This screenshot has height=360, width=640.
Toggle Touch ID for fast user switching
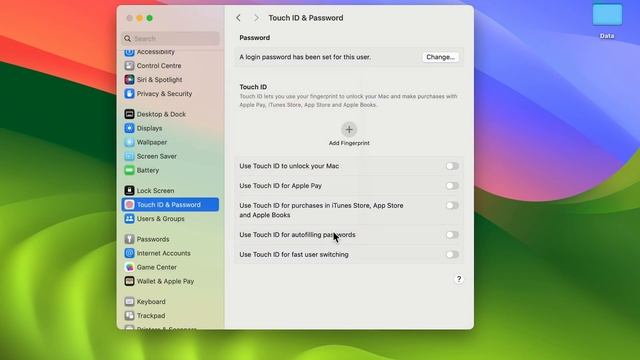point(452,254)
